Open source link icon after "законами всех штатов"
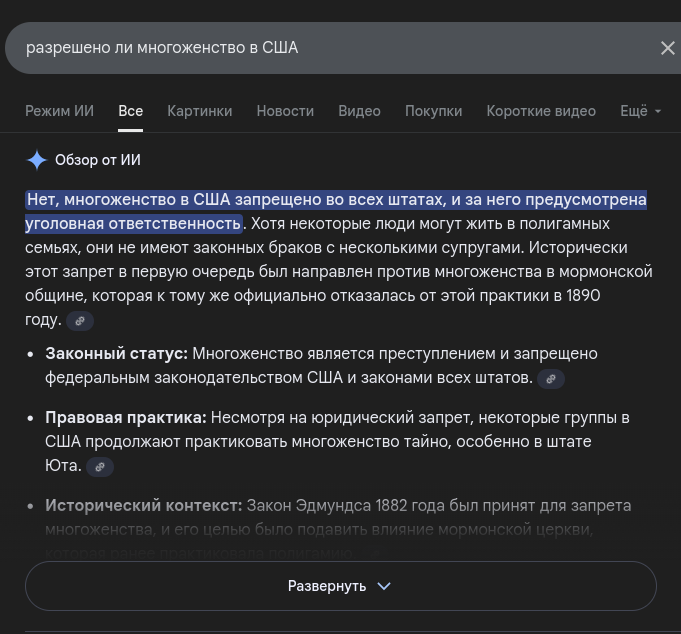 pos(551,379)
